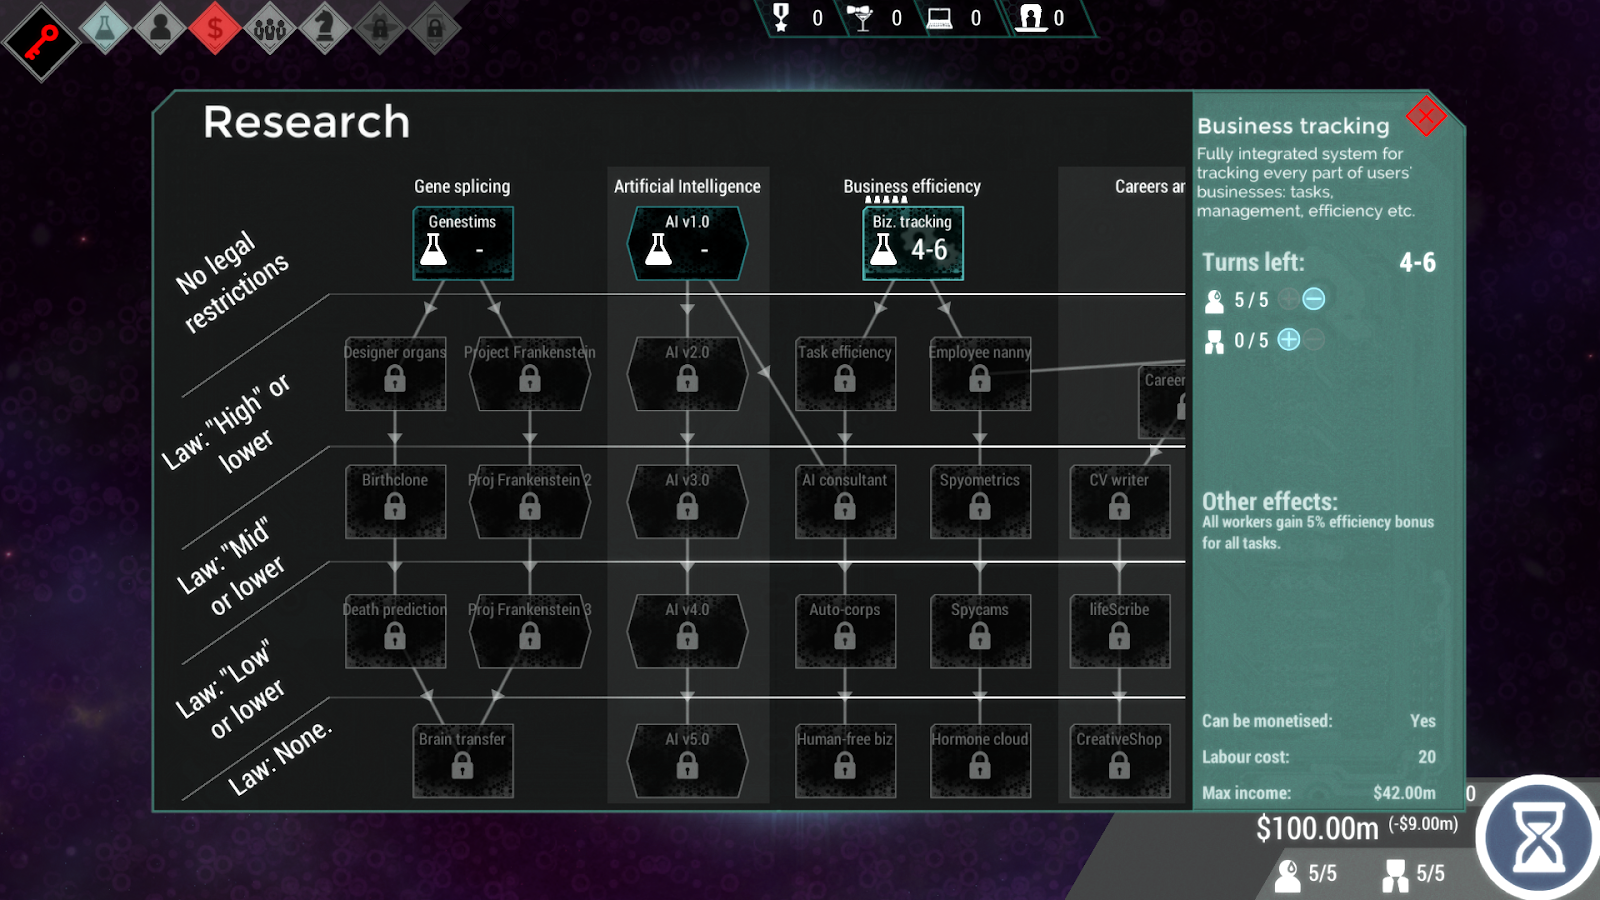The height and width of the screenshot is (900, 1600).
Task: Click the Artificial Intelligence column header
Action: [687, 186]
